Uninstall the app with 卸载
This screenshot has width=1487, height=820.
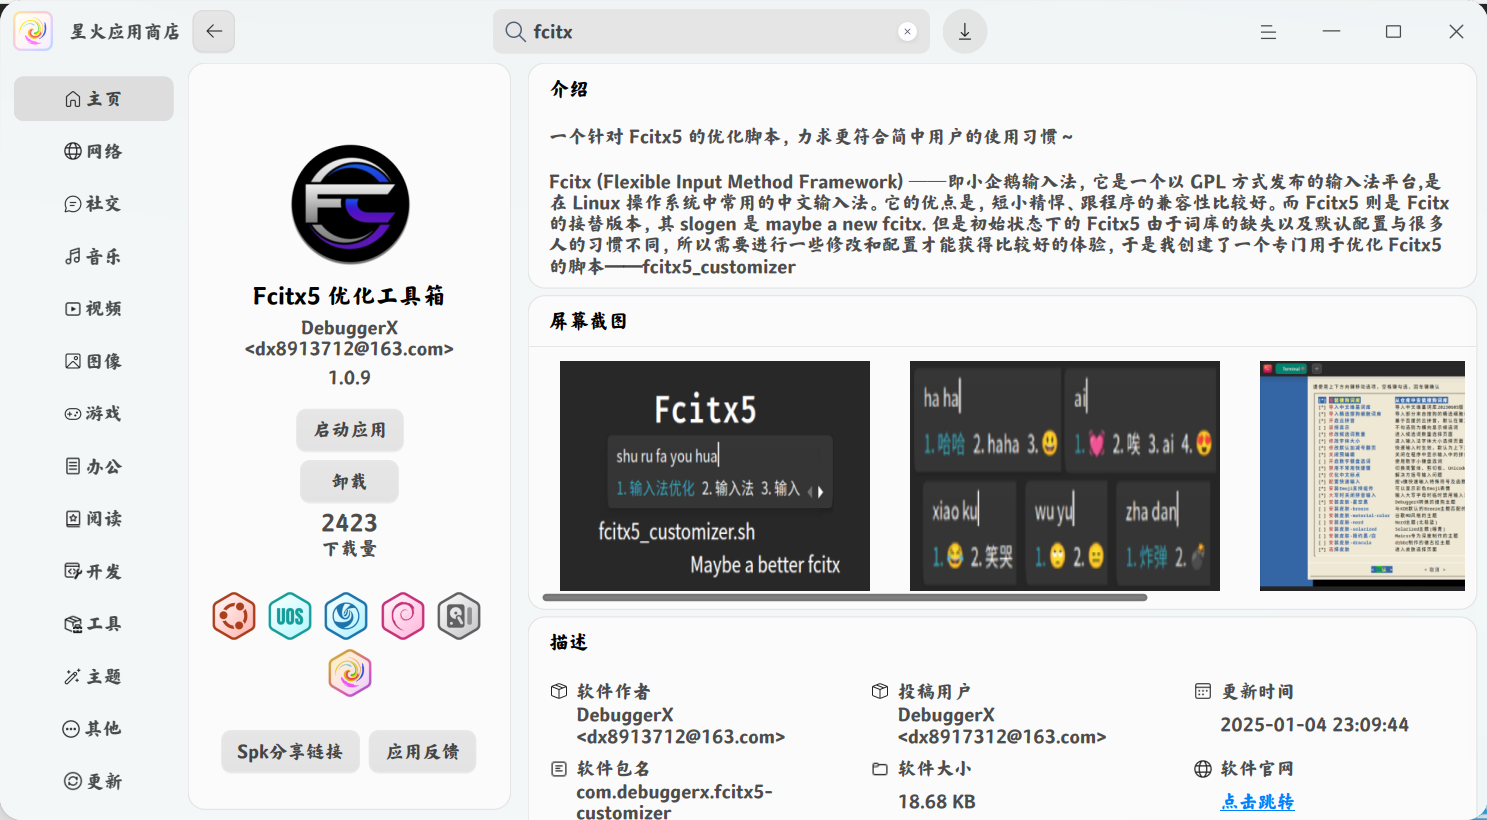pyautogui.click(x=350, y=482)
